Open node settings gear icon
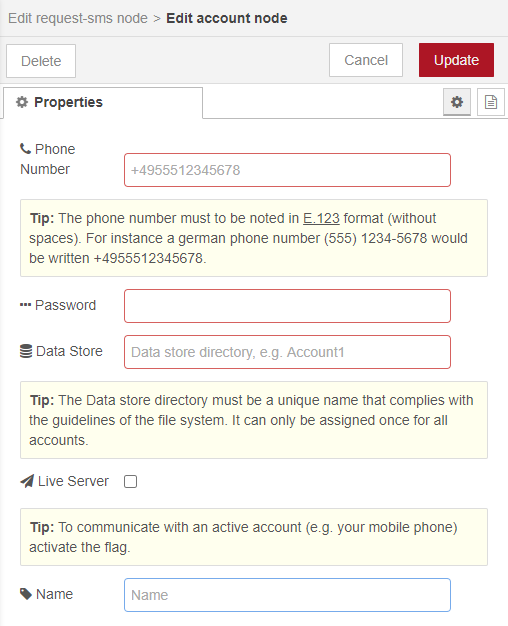Viewport: 508px width, 626px height. (457, 102)
